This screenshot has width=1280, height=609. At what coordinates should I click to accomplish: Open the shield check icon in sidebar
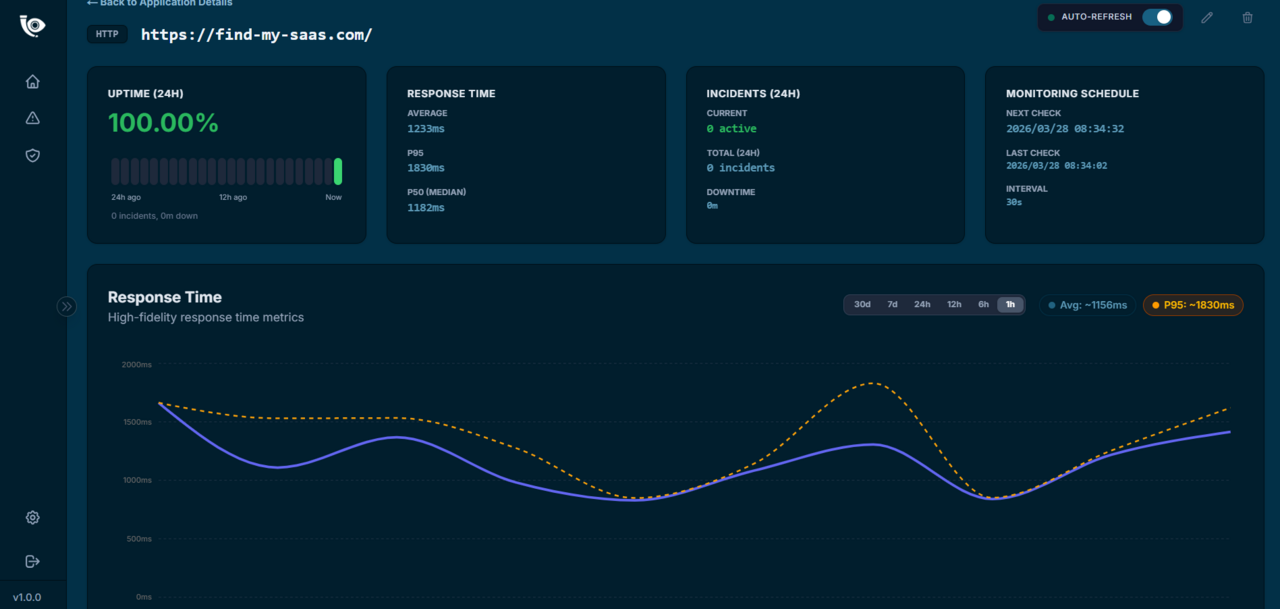point(33,155)
